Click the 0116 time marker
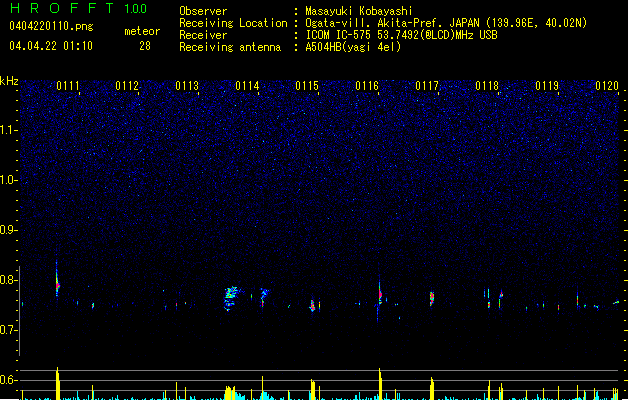This screenshot has width=629, height=400. [x=367, y=86]
